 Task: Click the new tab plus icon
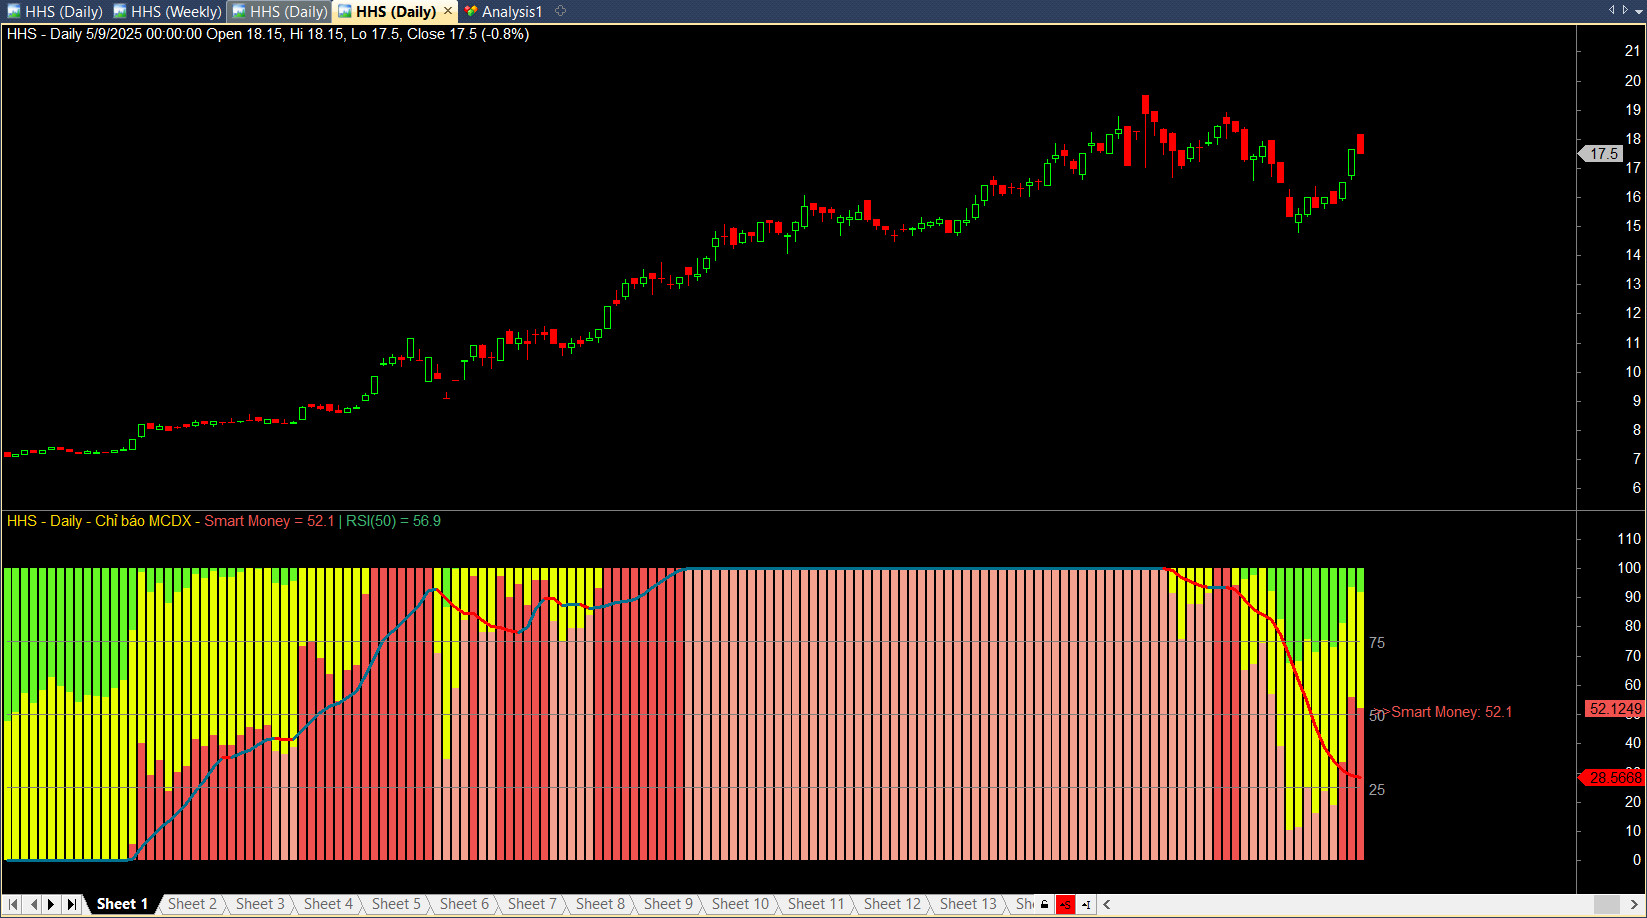tap(561, 11)
